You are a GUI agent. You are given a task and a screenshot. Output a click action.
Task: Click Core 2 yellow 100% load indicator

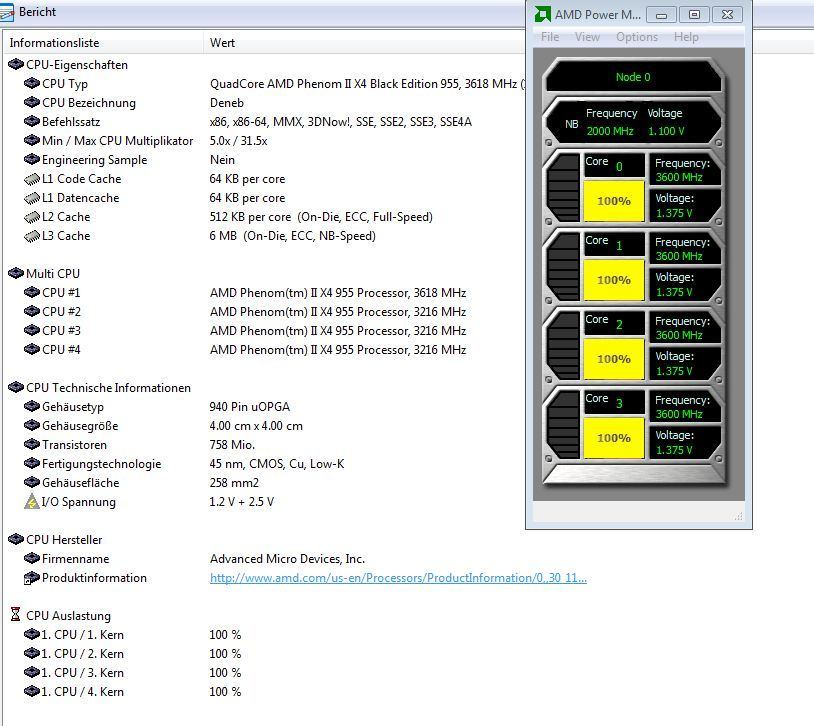614,359
